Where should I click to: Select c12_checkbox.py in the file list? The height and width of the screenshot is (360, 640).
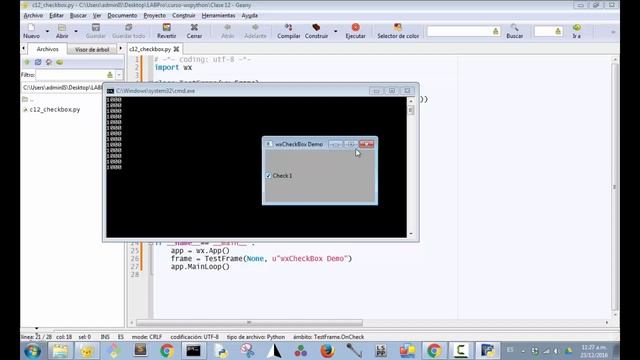(55, 109)
